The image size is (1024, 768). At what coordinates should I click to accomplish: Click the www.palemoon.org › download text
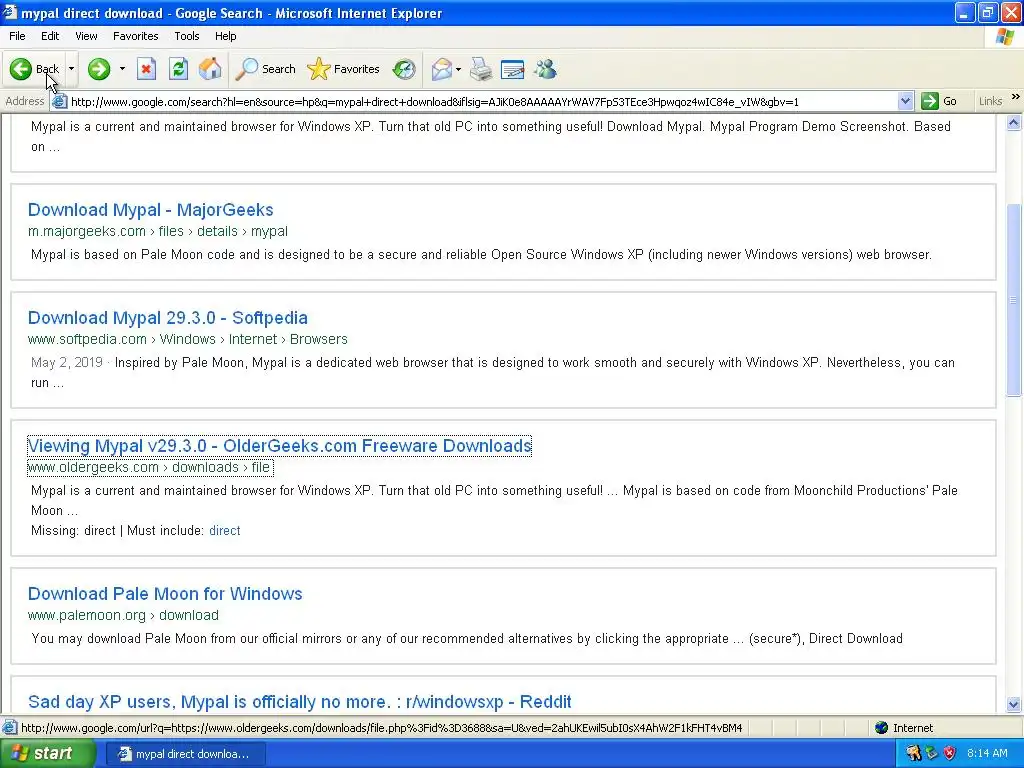point(123,615)
